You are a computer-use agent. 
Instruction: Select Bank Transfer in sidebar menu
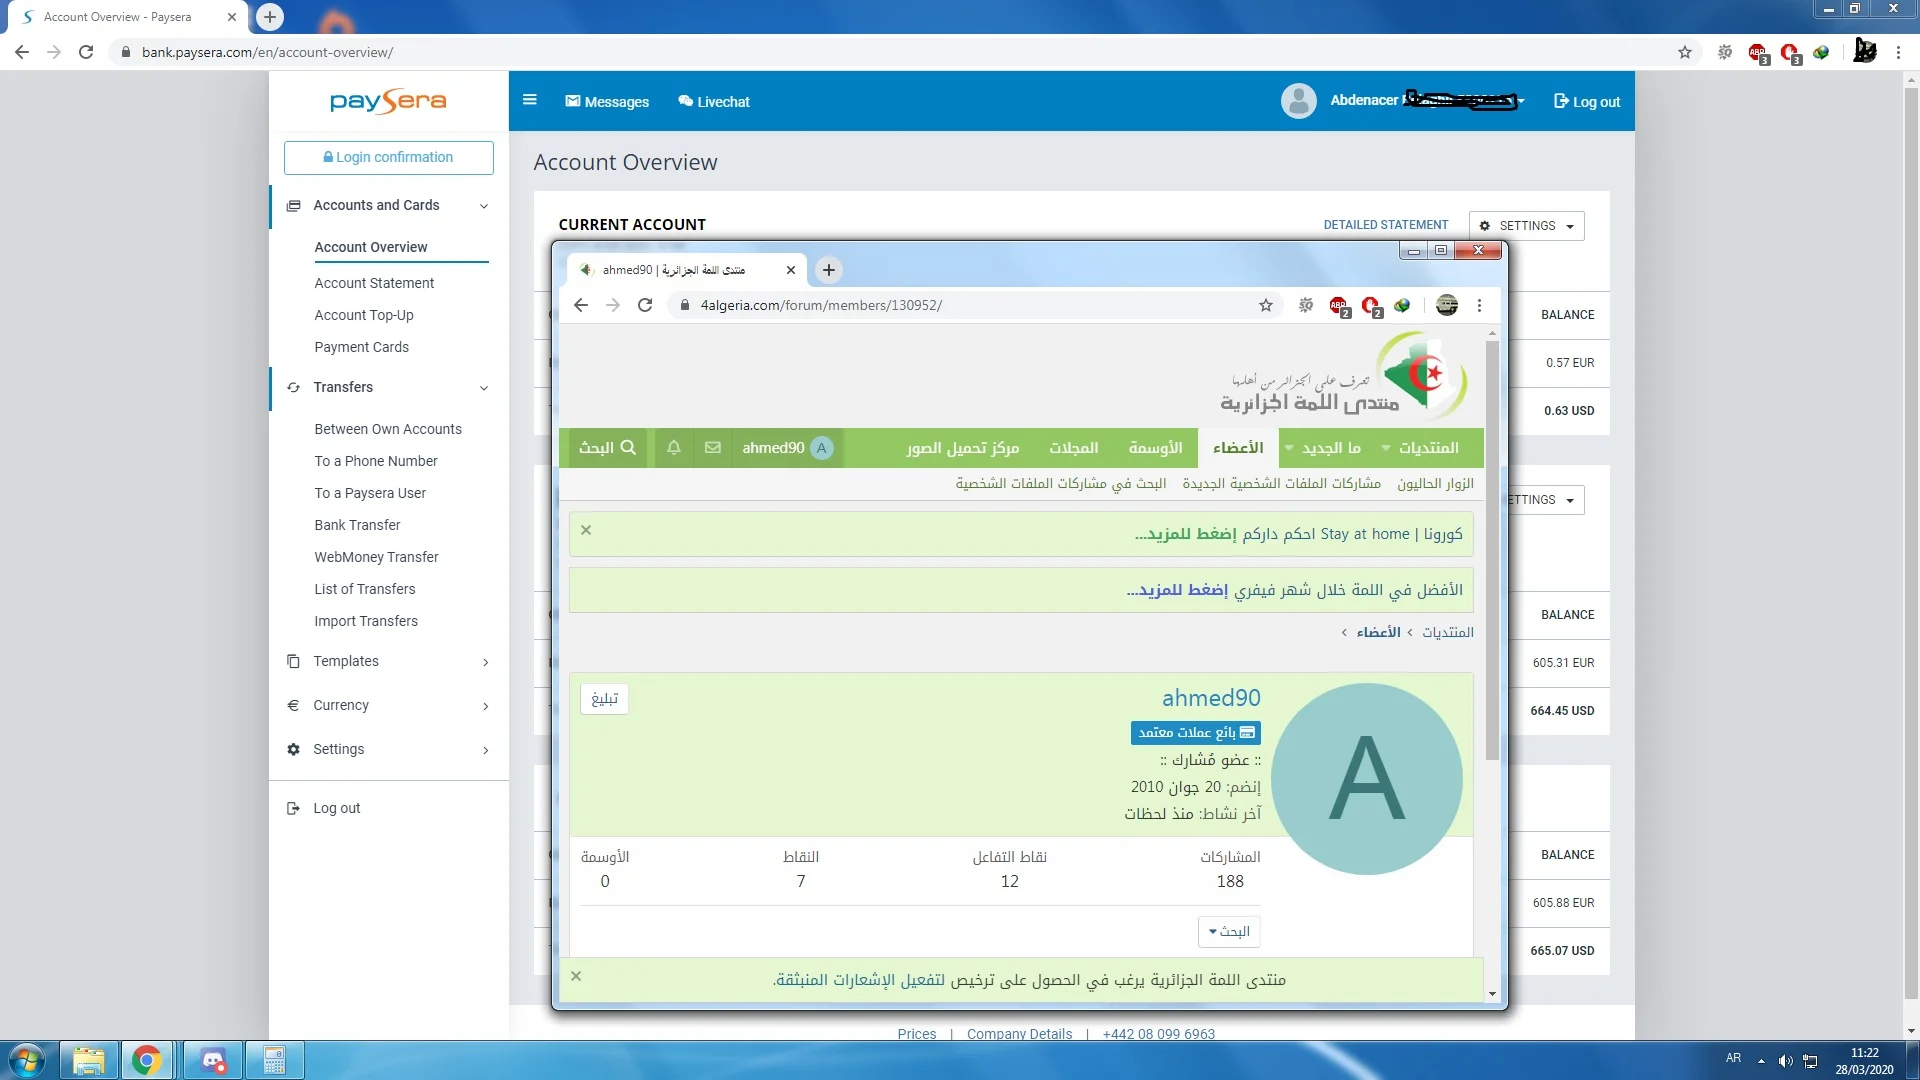pyautogui.click(x=357, y=525)
